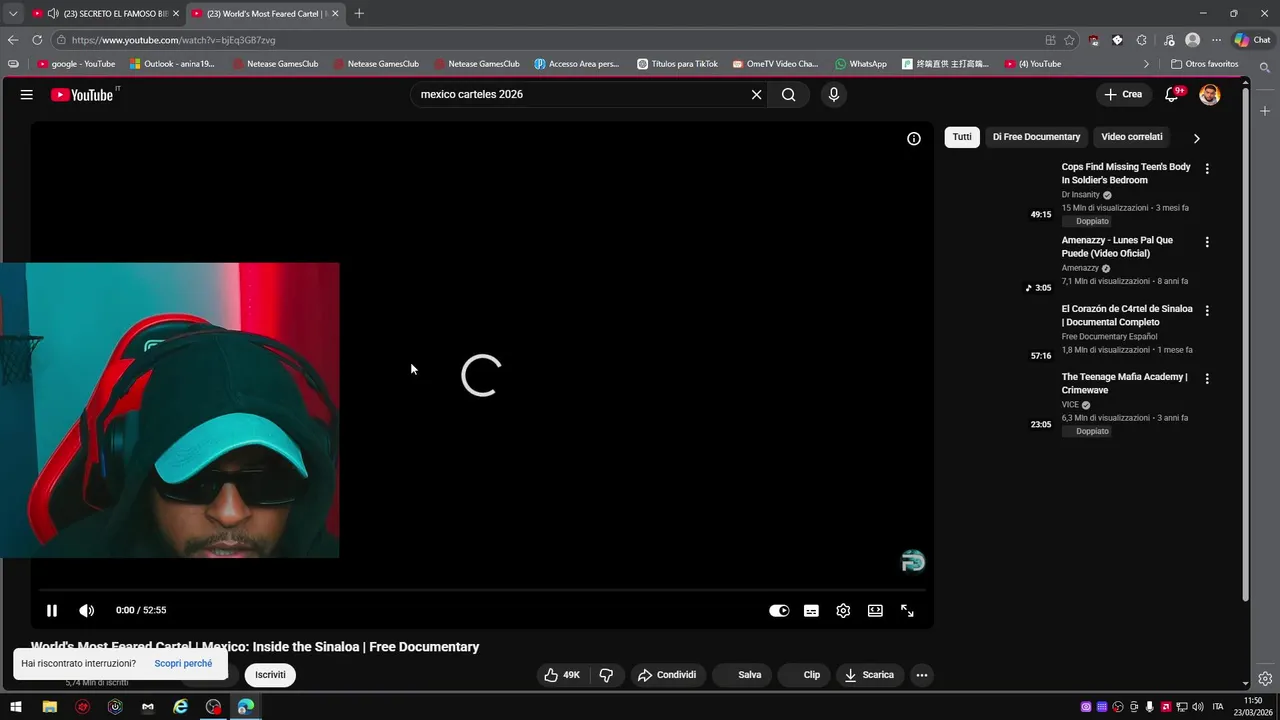Viewport: 1280px width, 720px height.
Task: Open Cops Find Missing Teen's Body video
Action: (x=1126, y=173)
